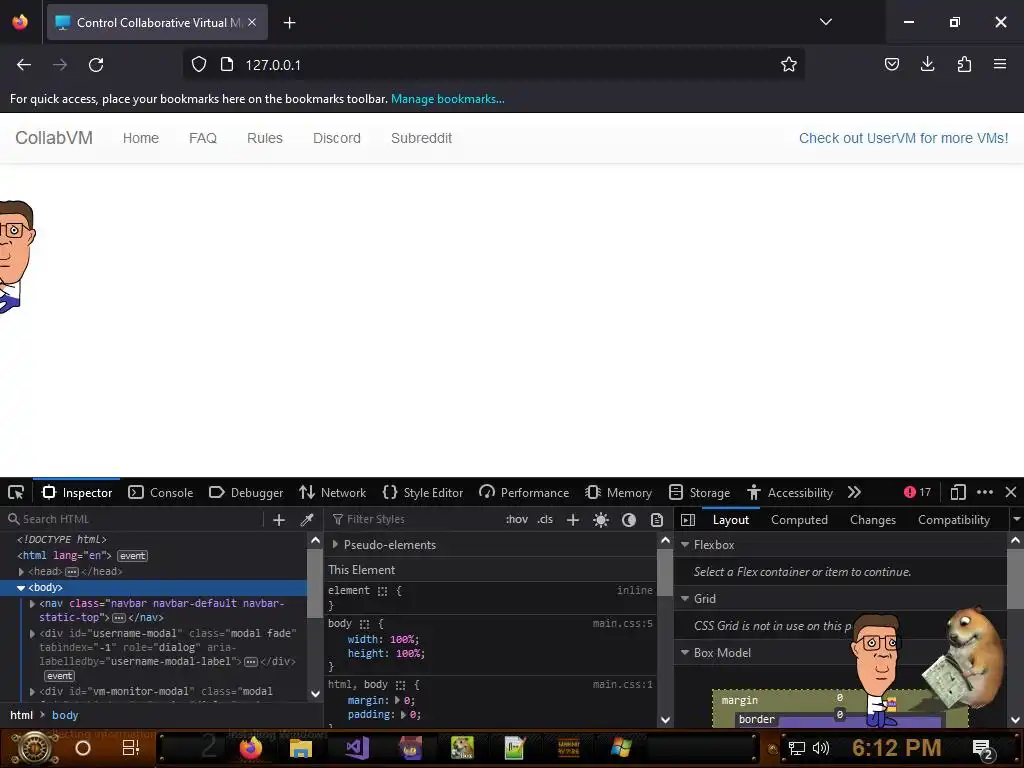Toggle :hov pseudo-class panel

[517, 519]
